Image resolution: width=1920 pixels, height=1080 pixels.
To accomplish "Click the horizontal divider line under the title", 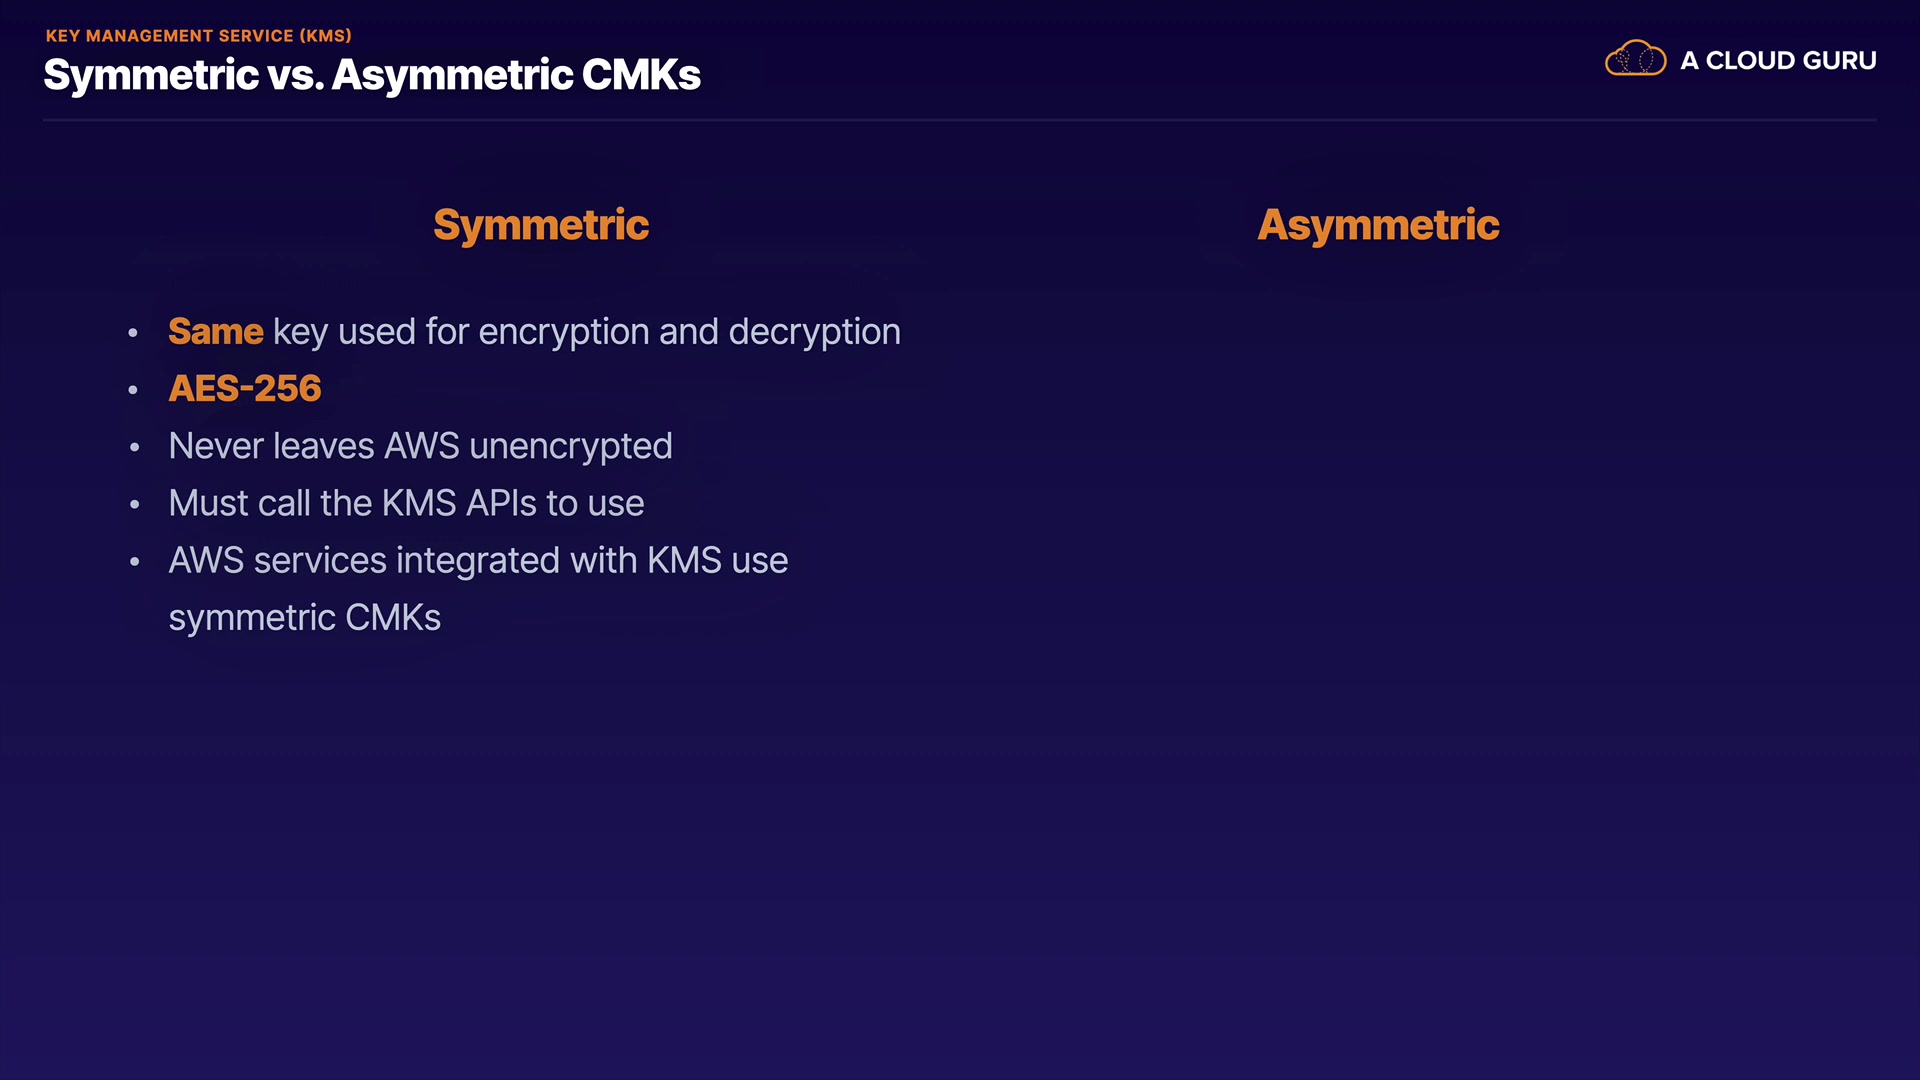I will [x=960, y=120].
